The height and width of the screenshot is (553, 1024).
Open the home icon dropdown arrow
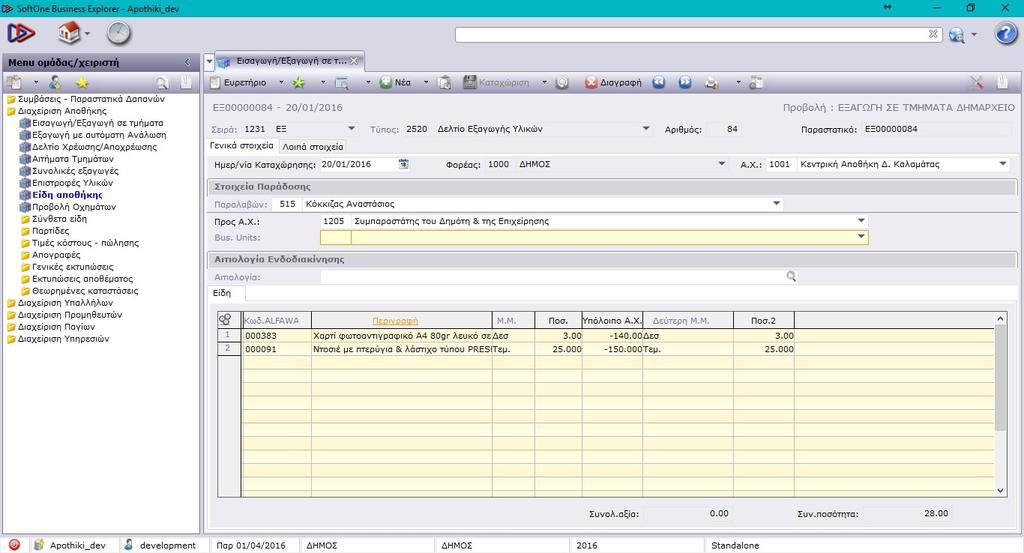[x=87, y=34]
